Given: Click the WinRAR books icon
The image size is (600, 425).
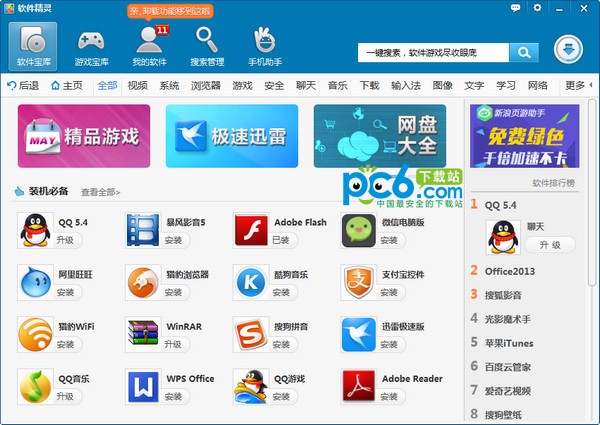Looking at the screenshot, I should tap(143, 334).
